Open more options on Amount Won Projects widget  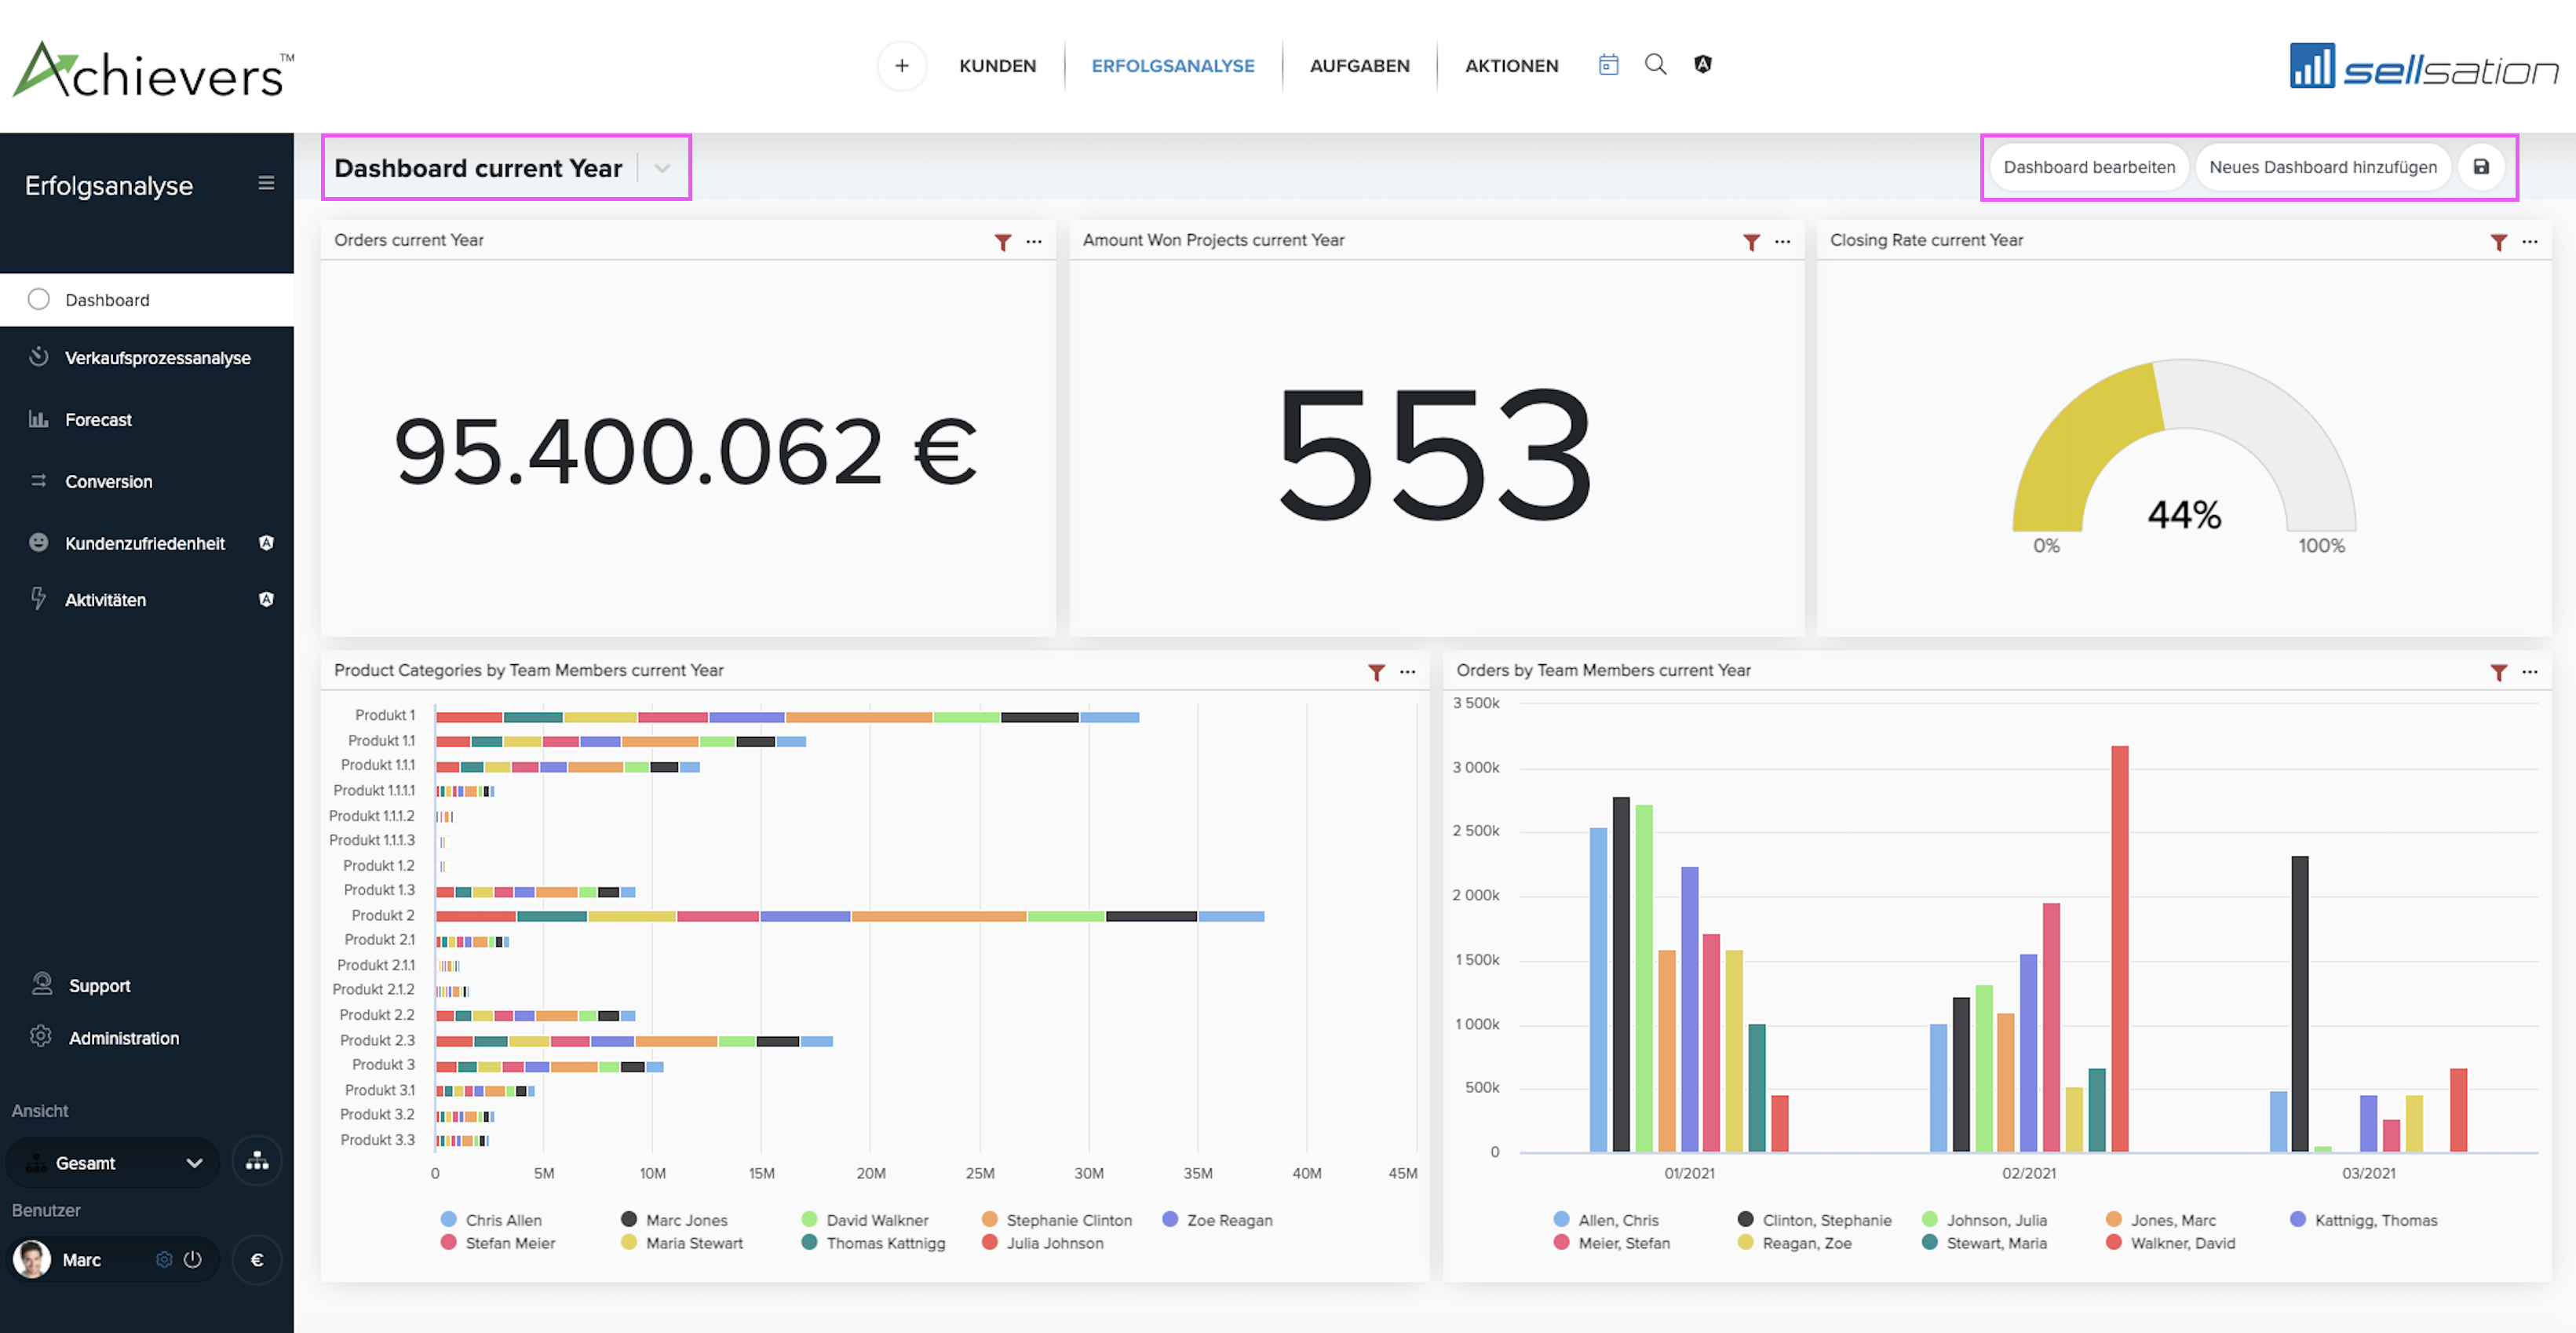coord(1782,242)
